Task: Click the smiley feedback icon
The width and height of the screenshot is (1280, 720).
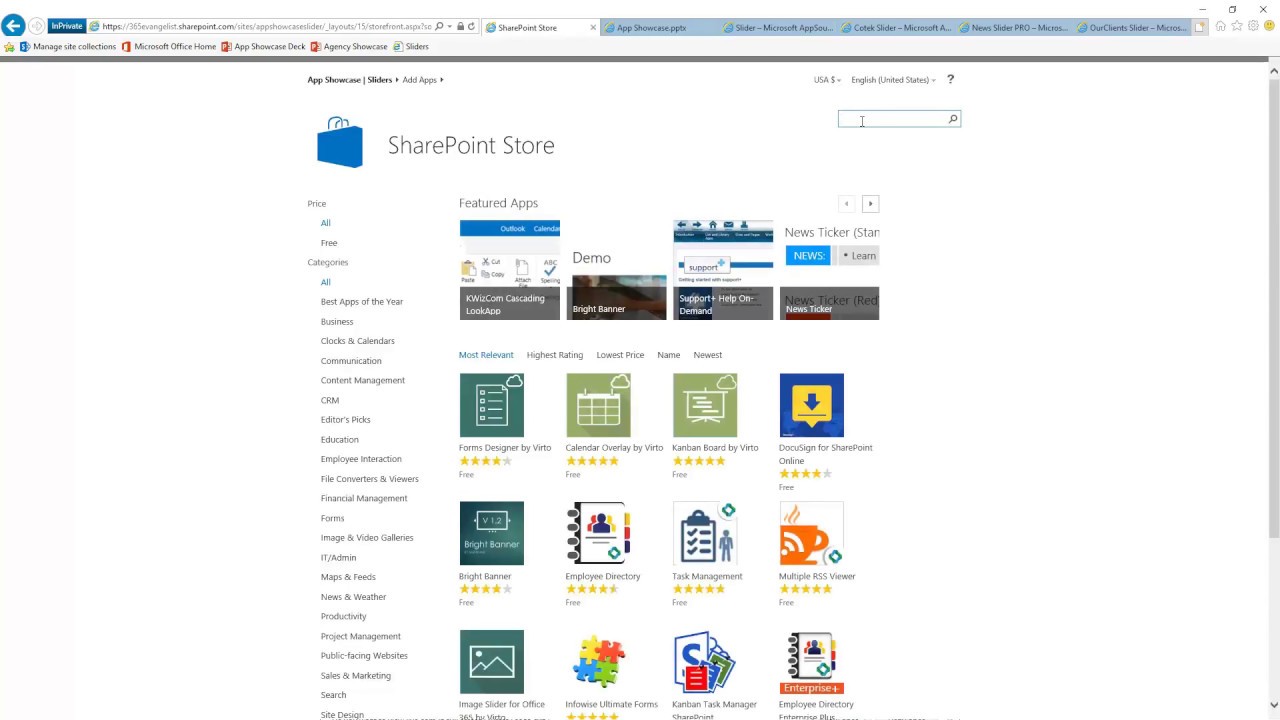Action: pos(1269,26)
